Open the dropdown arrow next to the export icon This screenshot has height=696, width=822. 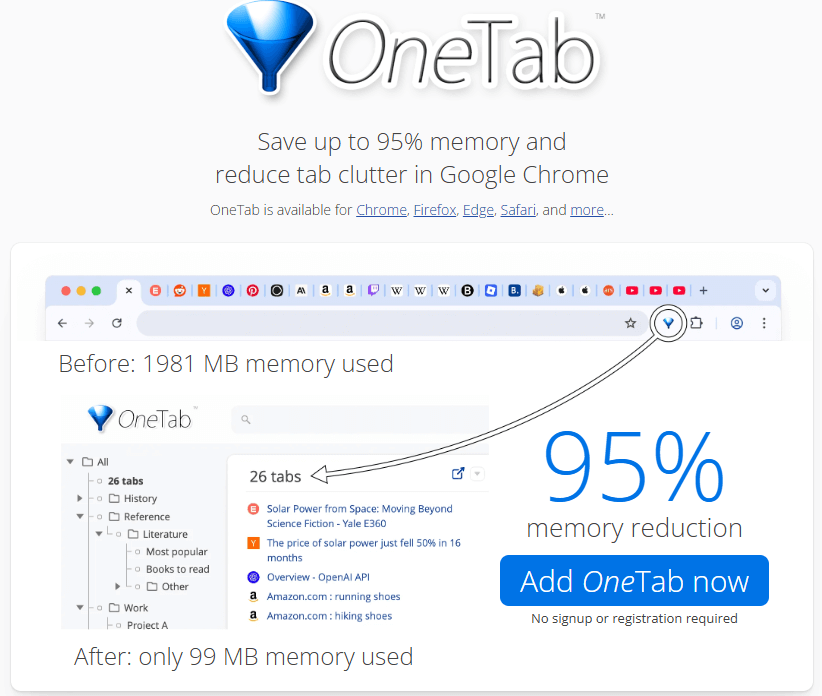click(x=475, y=474)
